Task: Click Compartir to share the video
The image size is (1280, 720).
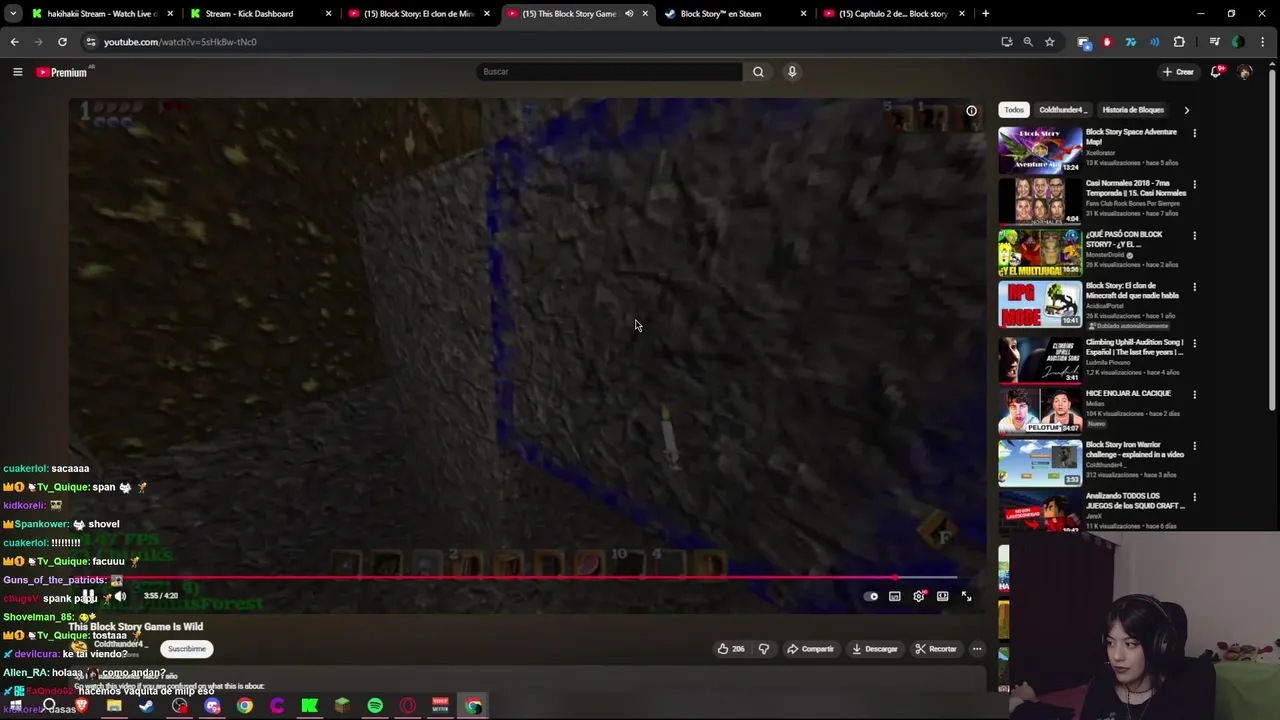Action: tap(810, 649)
